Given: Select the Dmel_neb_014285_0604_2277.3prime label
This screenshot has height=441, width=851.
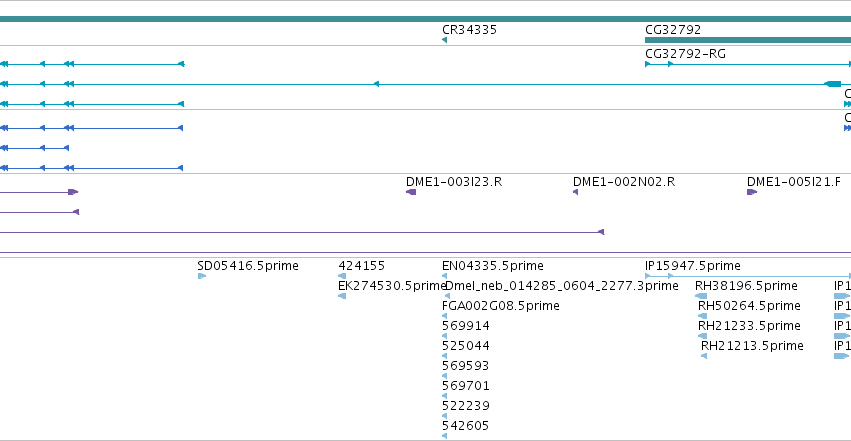Looking at the screenshot, I should [x=562, y=286].
